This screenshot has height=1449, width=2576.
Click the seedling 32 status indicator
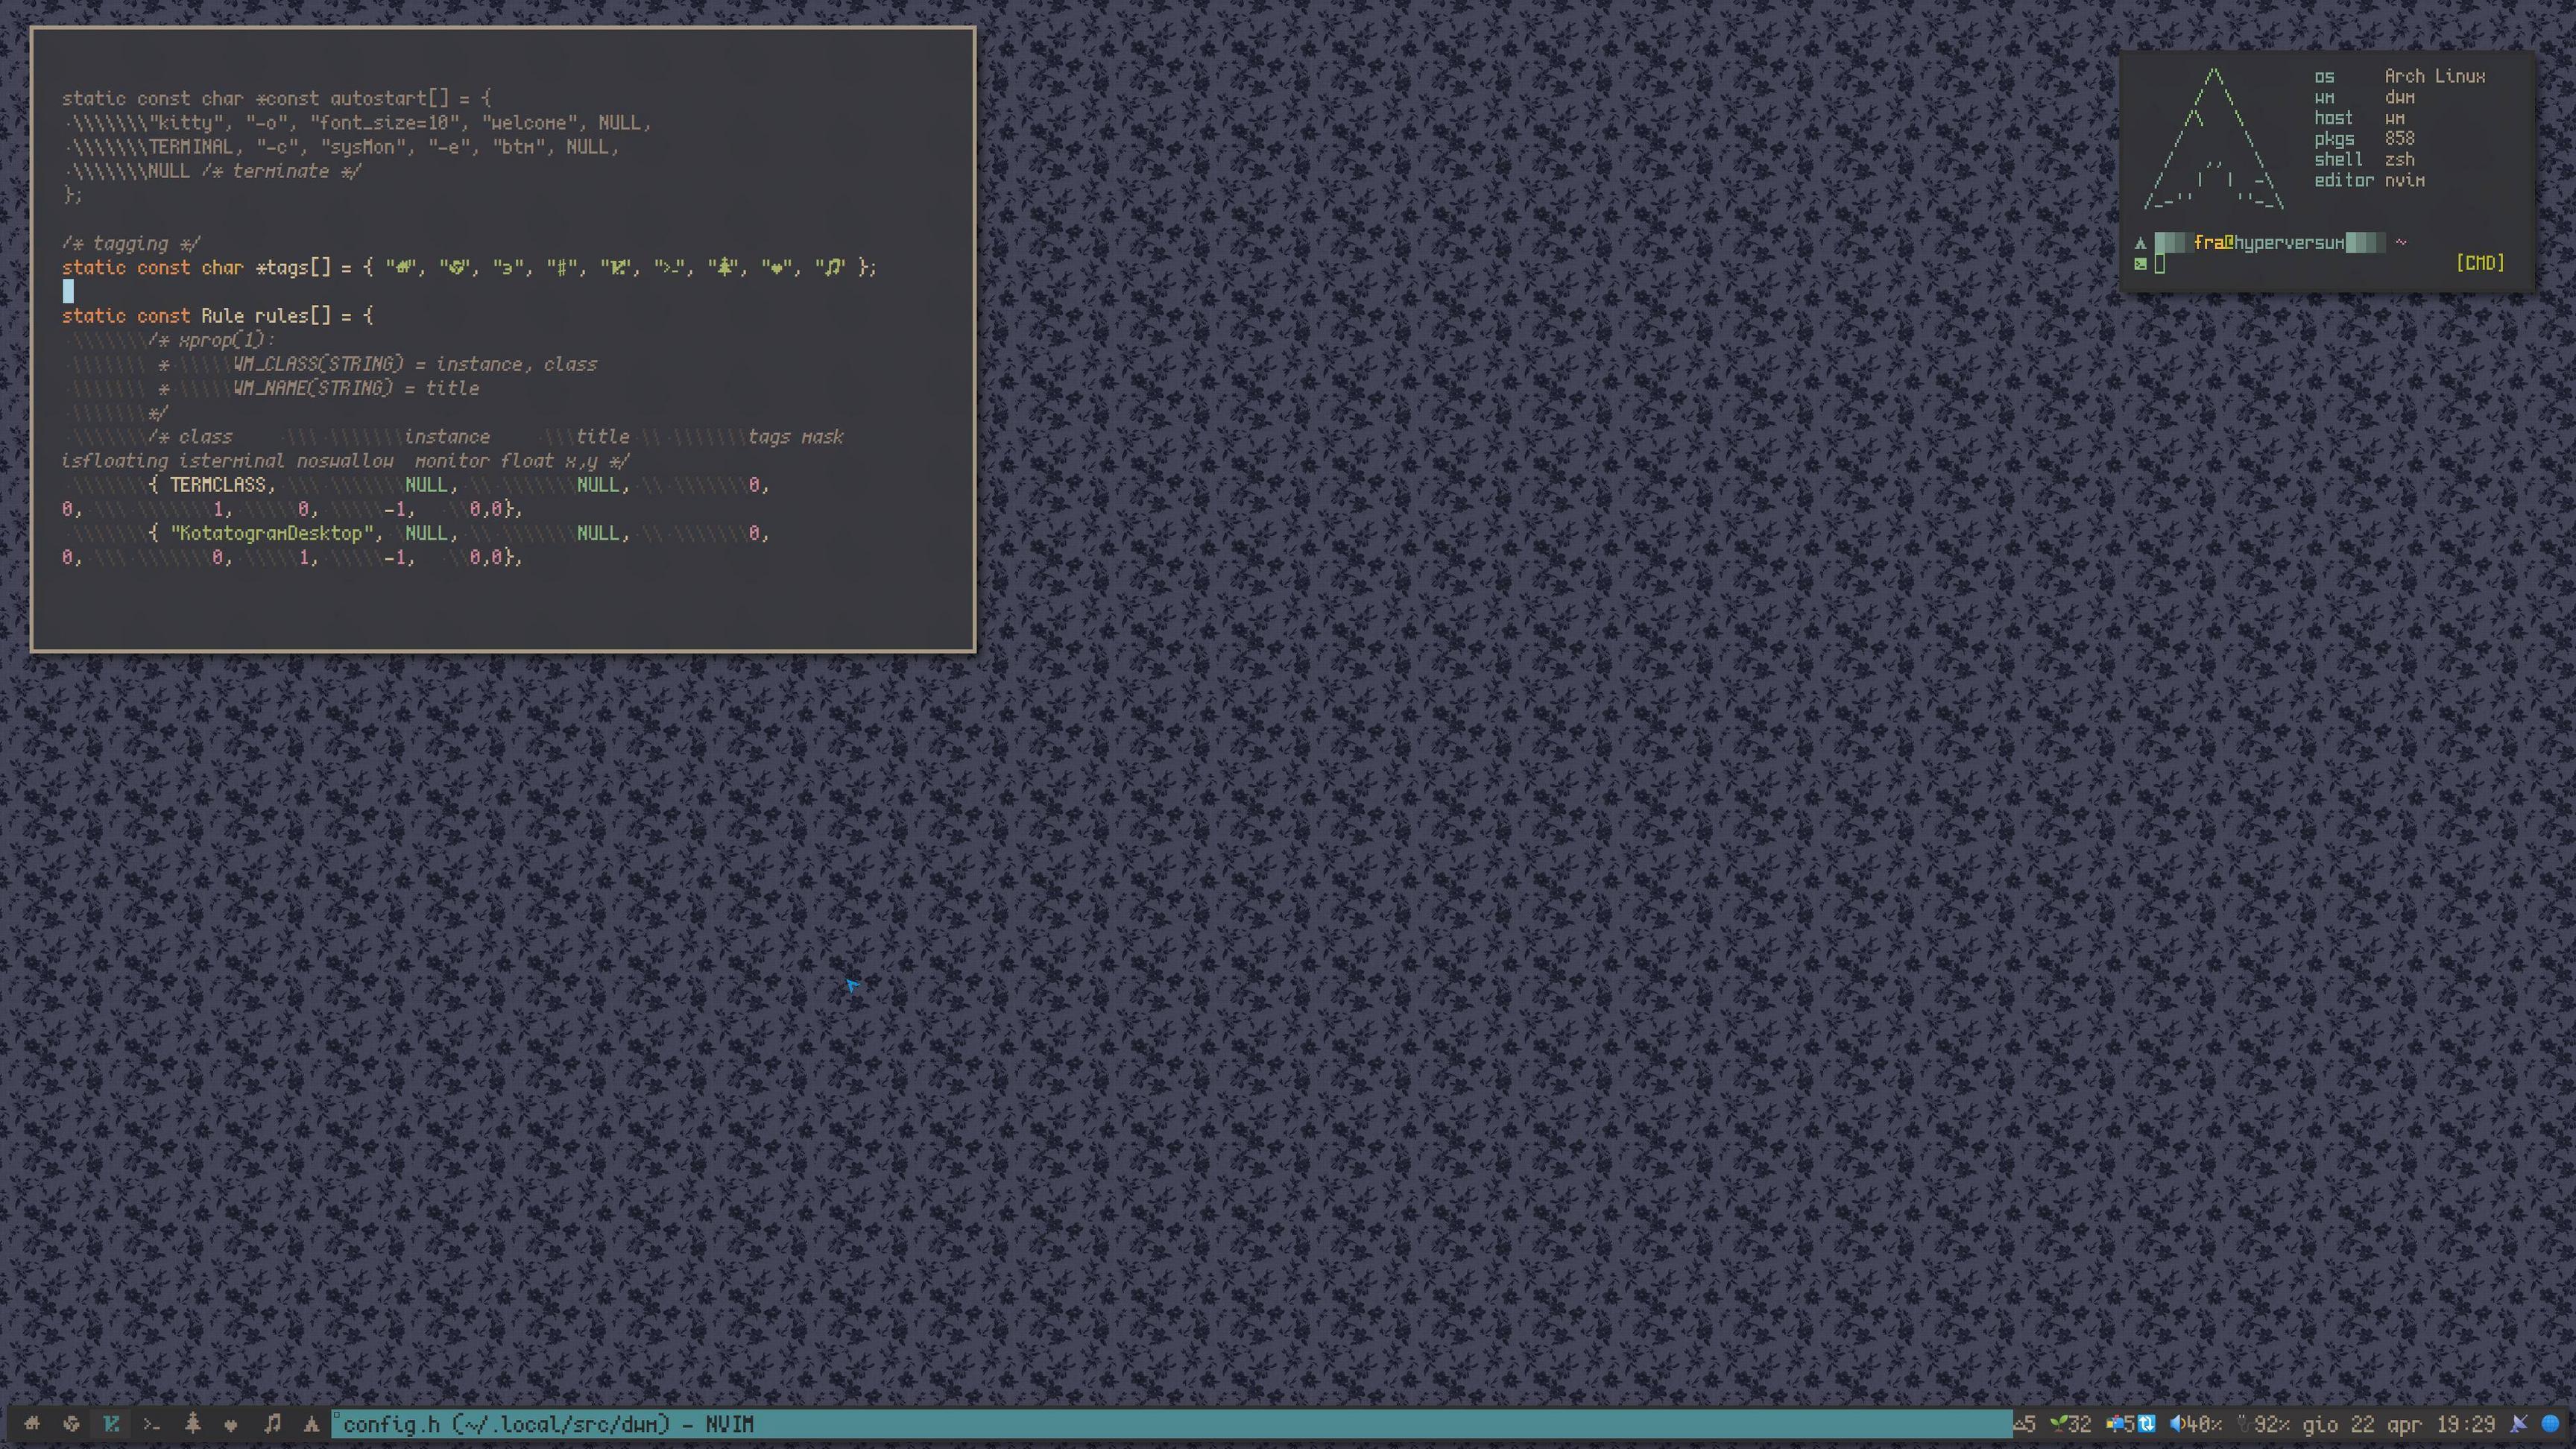[x=2070, y=1424]
